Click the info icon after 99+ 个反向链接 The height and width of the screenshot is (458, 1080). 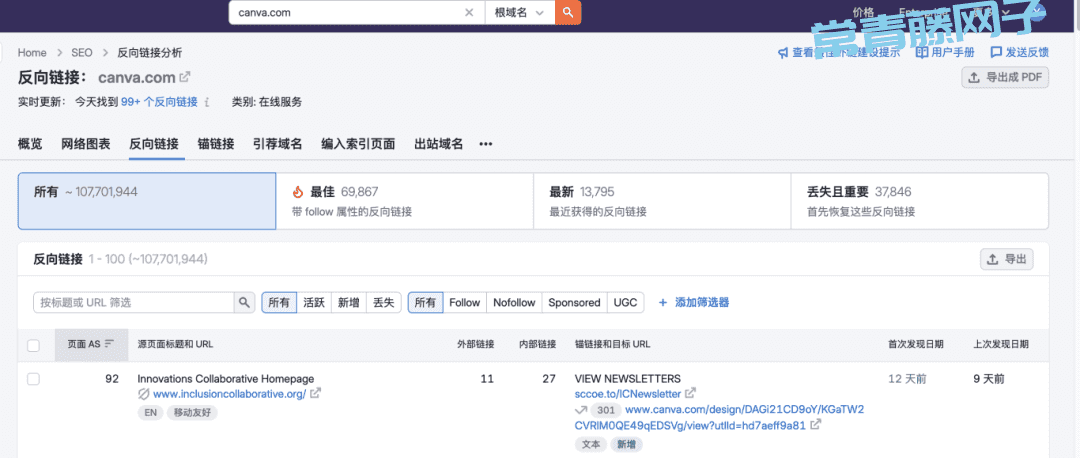(207, 102)
